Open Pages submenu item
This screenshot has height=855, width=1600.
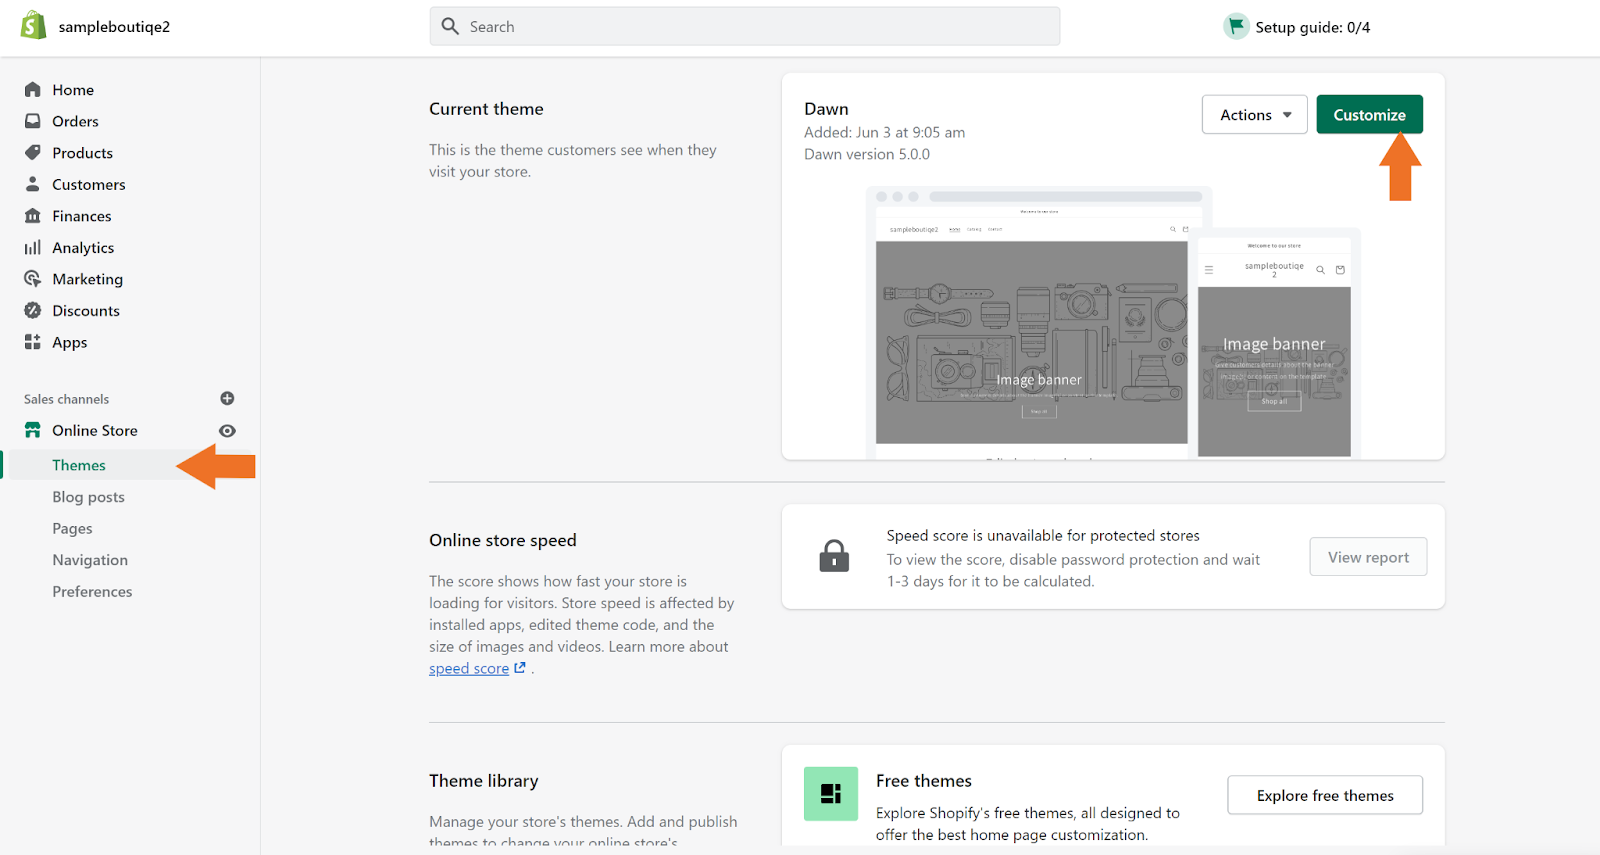click(x=72, y=528)
